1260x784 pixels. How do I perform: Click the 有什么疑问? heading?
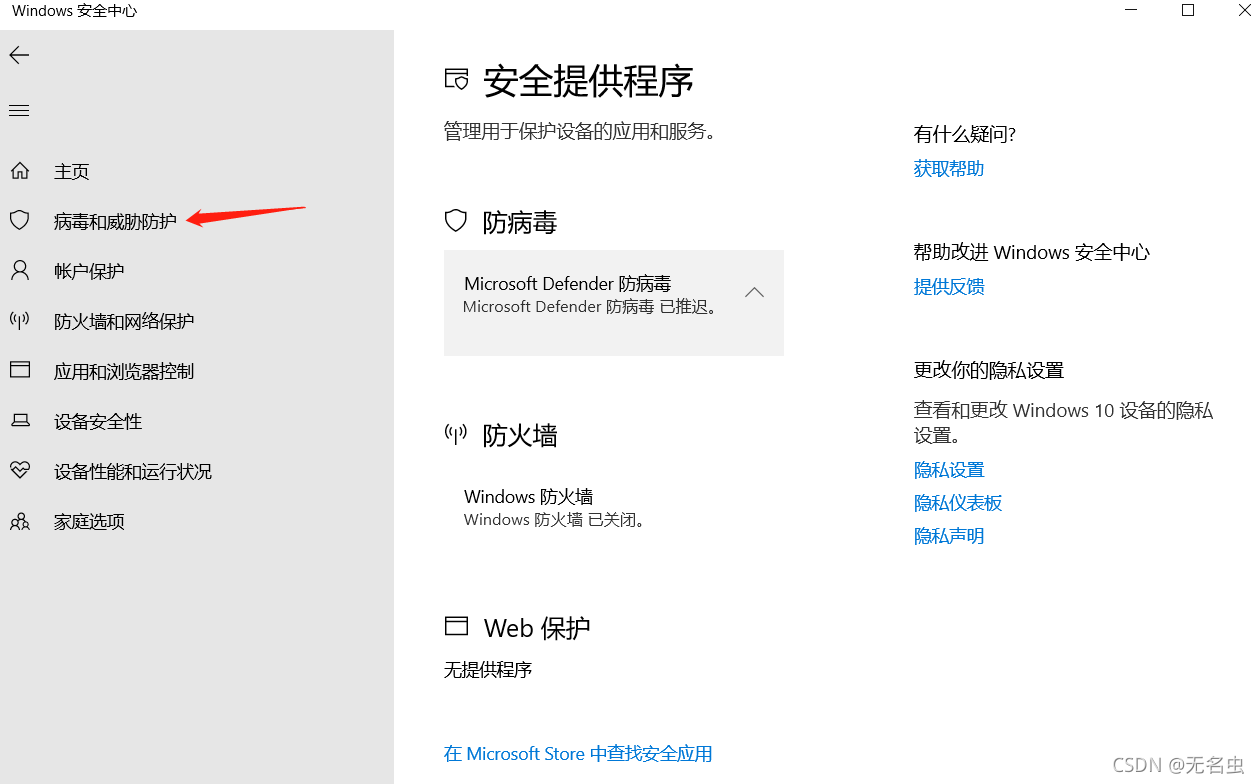coord(965,135)
